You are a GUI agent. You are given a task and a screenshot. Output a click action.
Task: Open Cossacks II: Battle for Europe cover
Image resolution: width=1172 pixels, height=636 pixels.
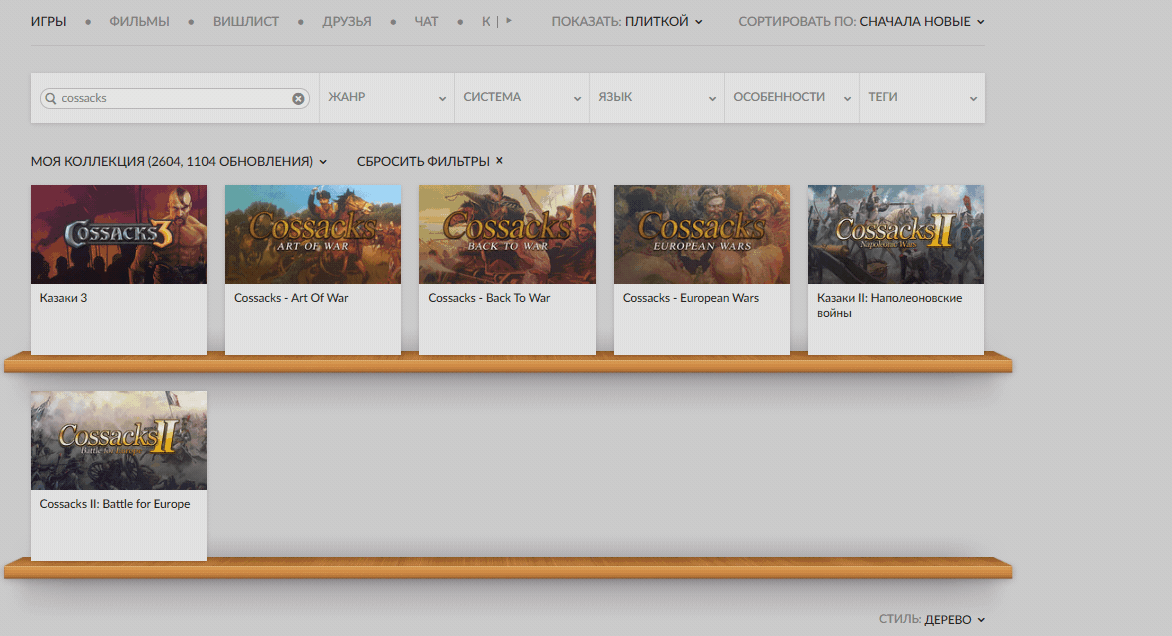[119, 440]
